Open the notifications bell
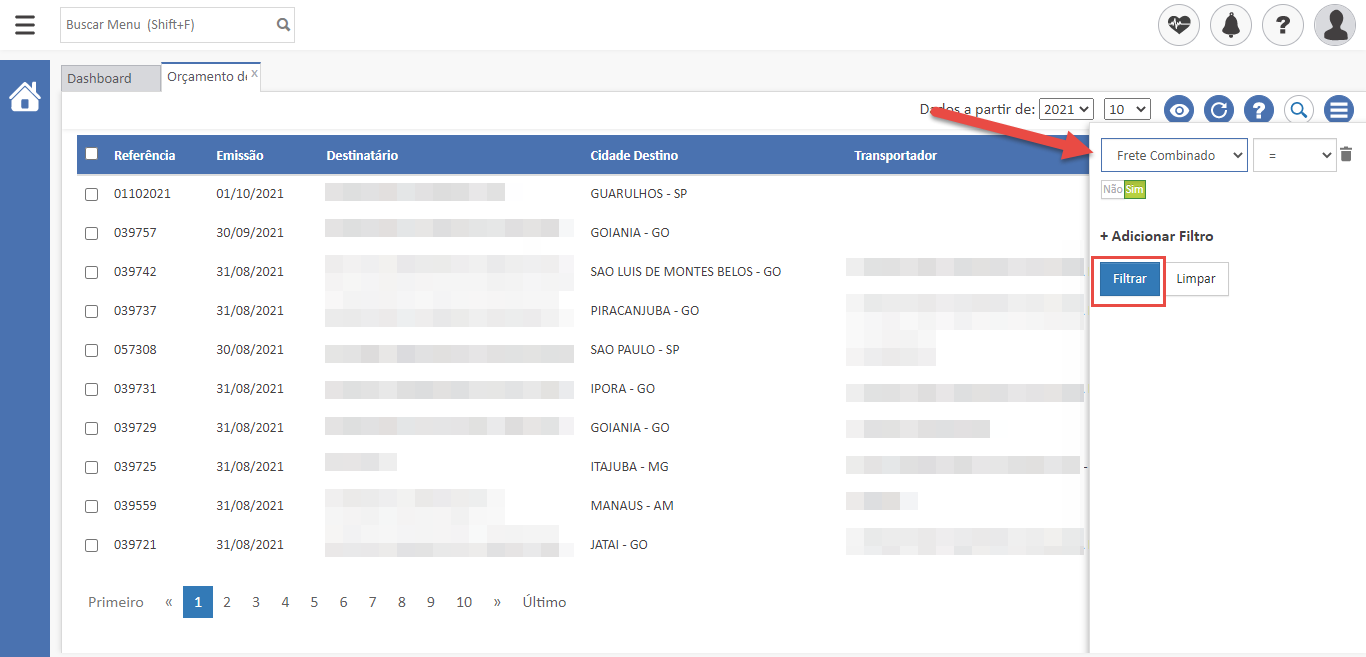The height and width of the screenshot is (657, 1366). click(1231, 25)
